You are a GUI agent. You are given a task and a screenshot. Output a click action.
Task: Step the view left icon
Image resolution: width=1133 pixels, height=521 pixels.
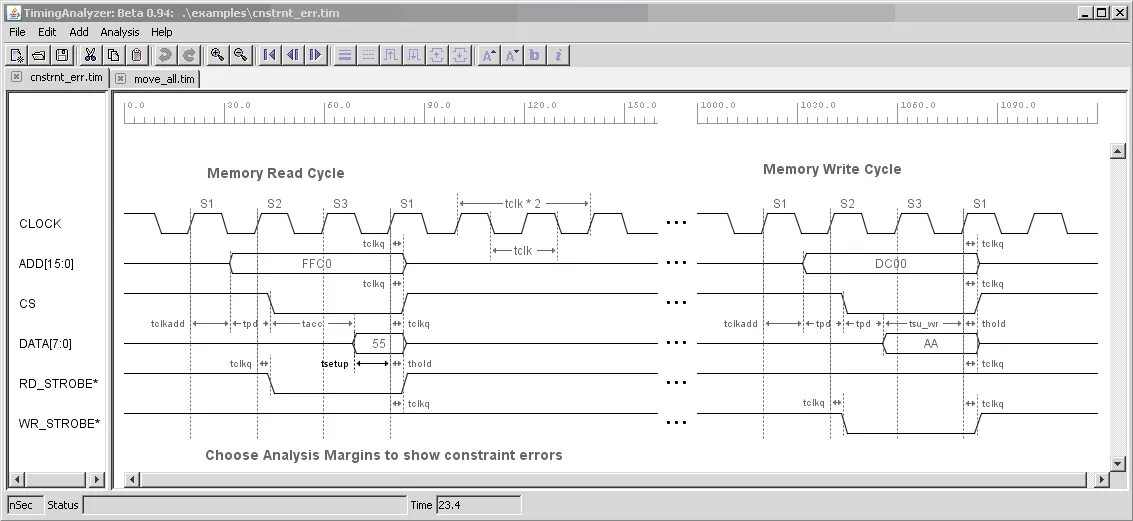(293, 55)
